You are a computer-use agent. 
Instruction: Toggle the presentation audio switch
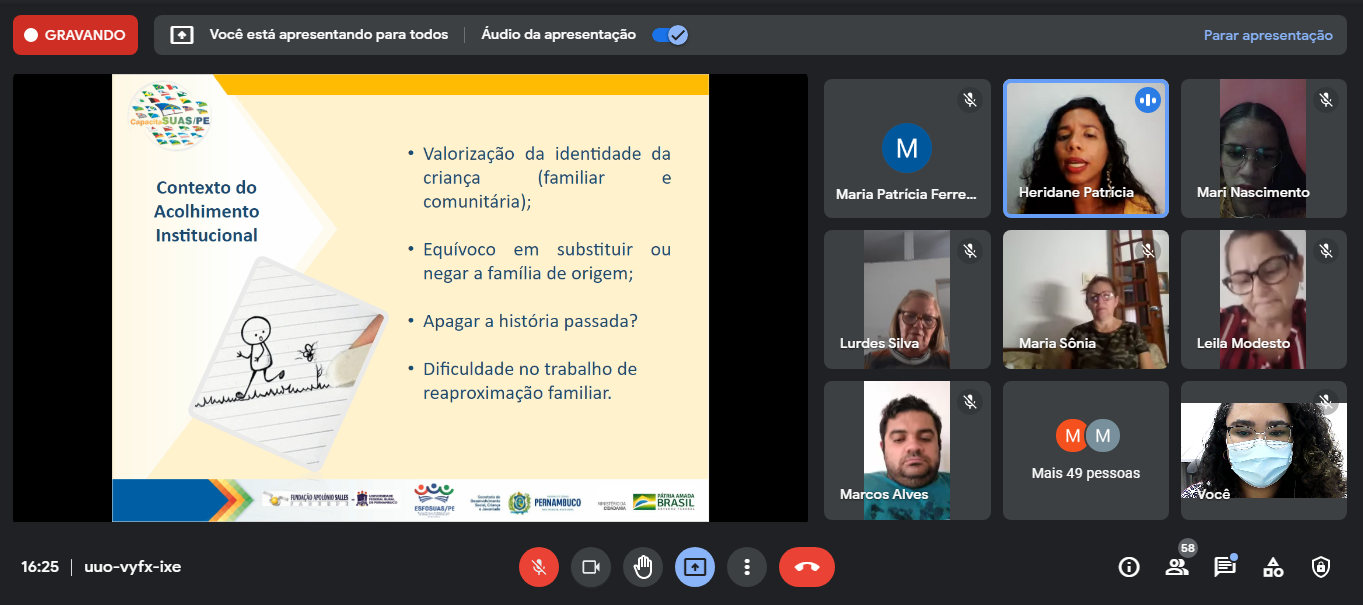coord(669,35)
